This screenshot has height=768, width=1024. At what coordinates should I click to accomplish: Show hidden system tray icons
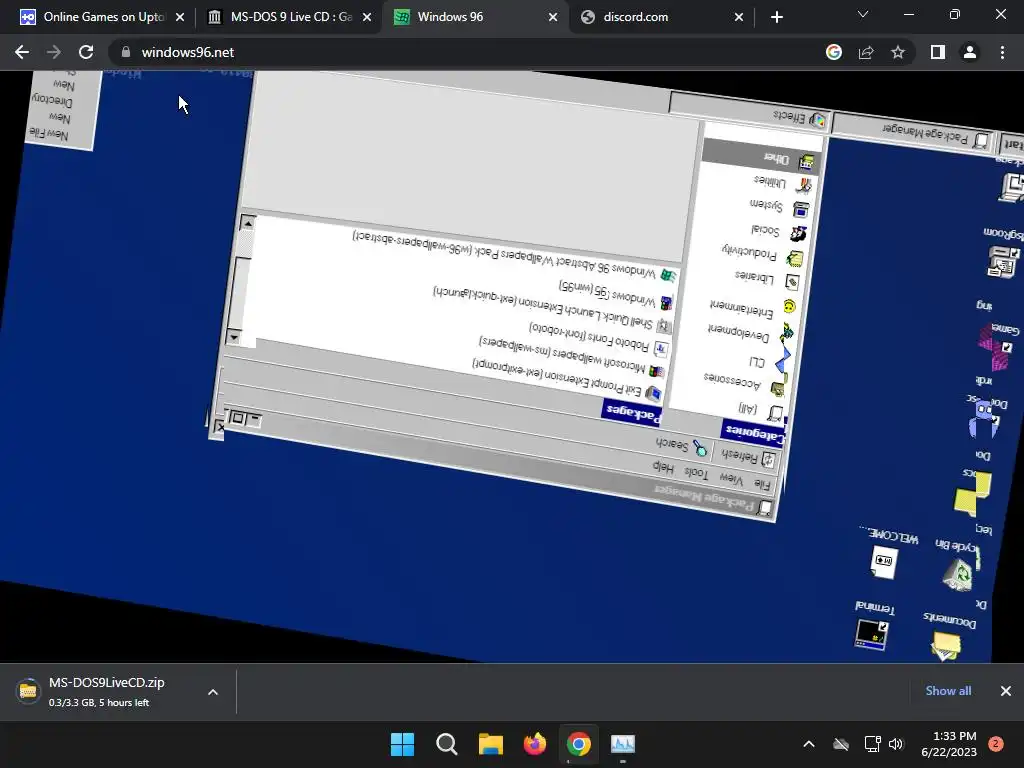(808, 744)
